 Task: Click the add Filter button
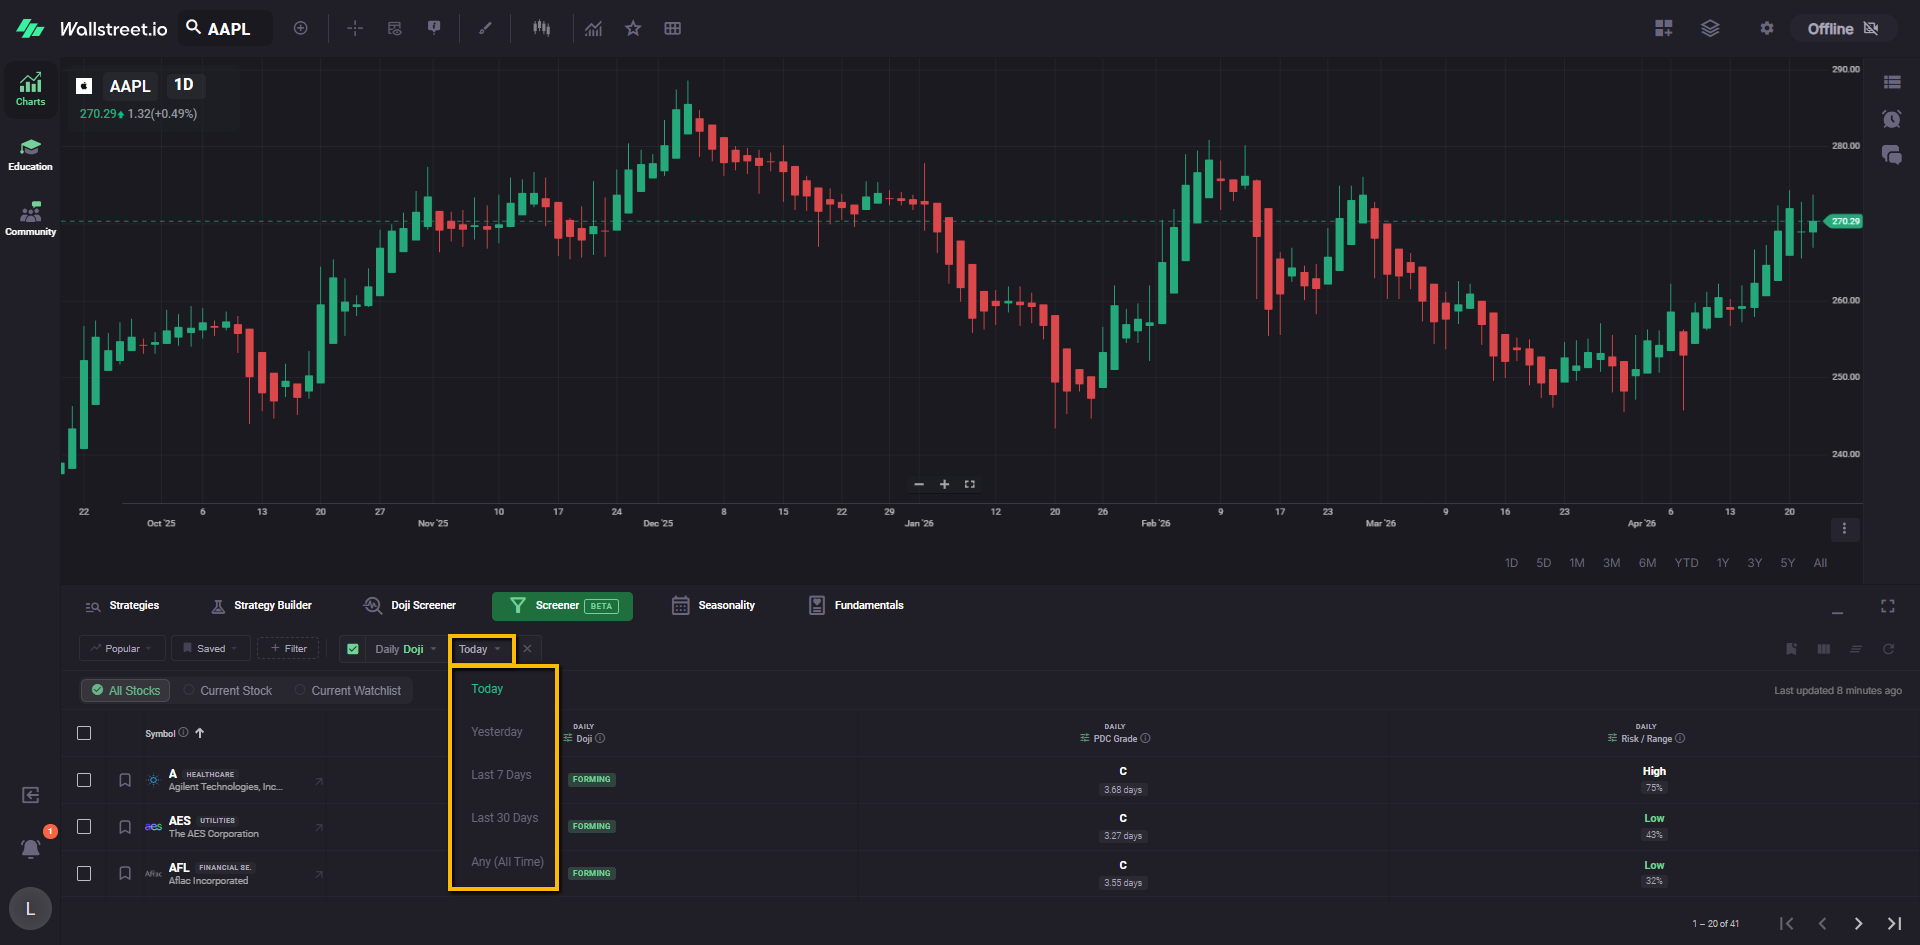click(288, 649)
